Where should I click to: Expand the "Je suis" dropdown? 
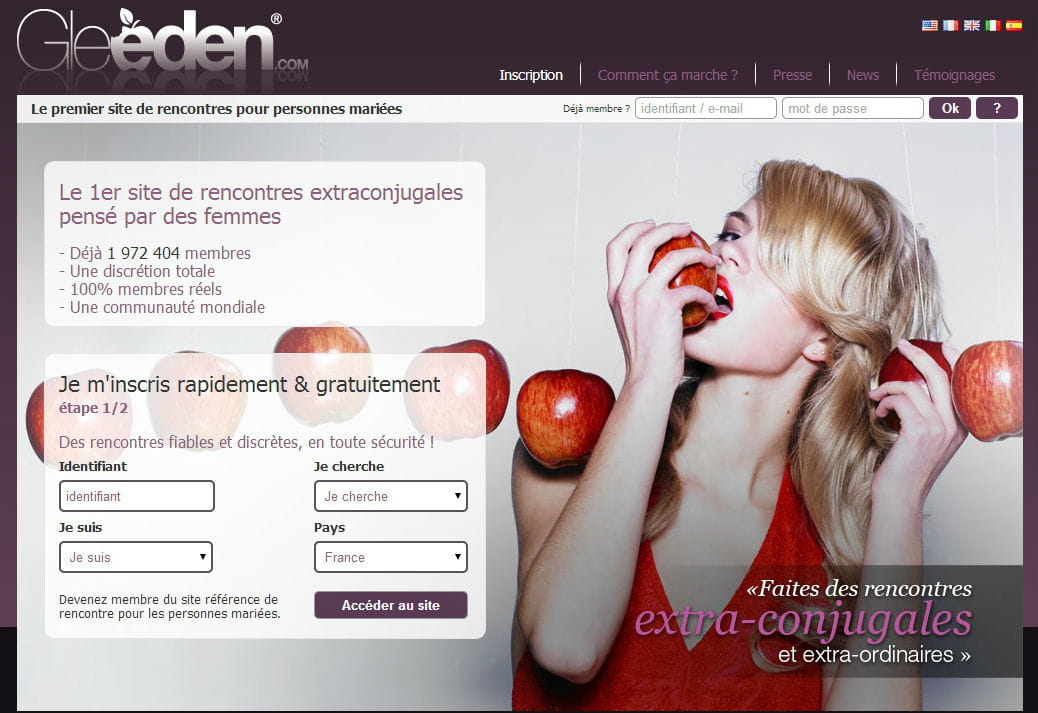(x=136, y=557)
